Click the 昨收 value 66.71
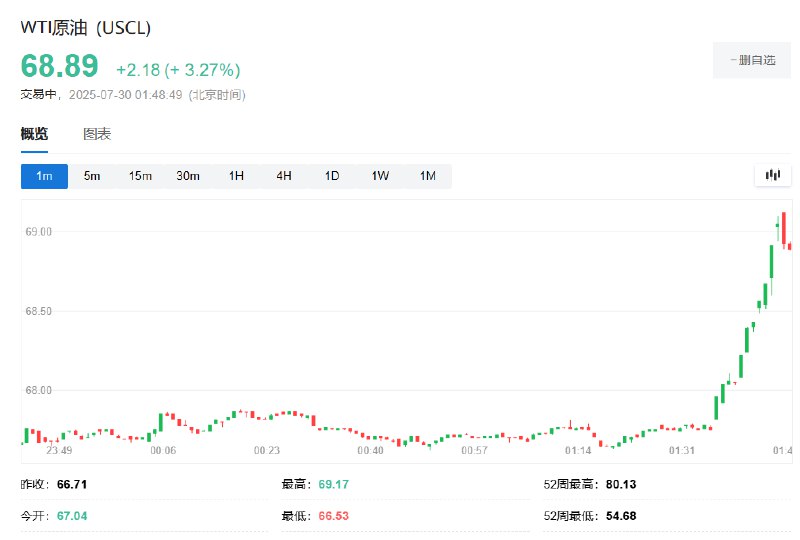 tap(72, 484)
